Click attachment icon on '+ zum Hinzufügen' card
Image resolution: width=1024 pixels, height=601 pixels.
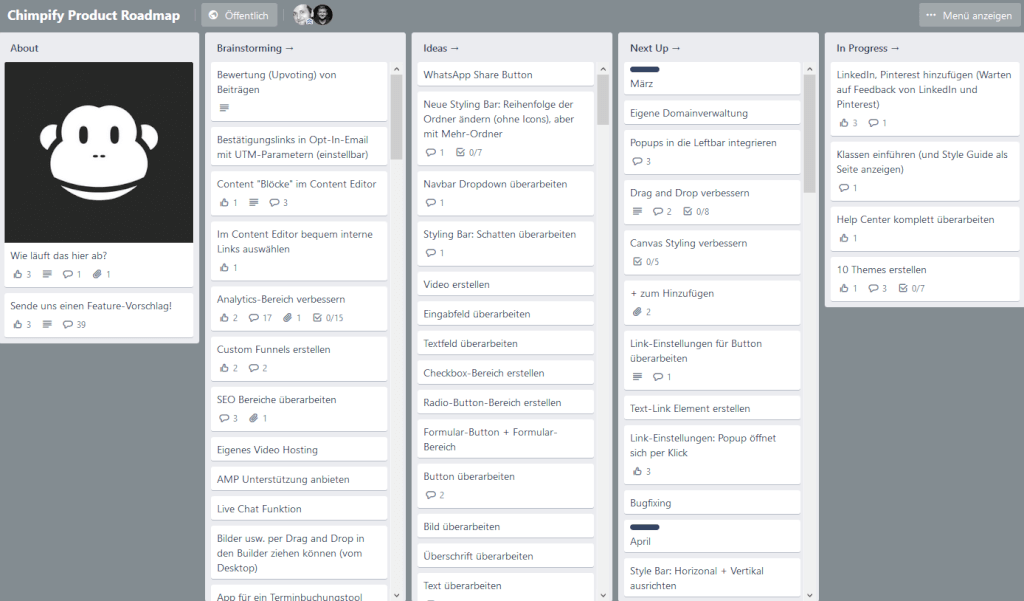coord(637,312)
